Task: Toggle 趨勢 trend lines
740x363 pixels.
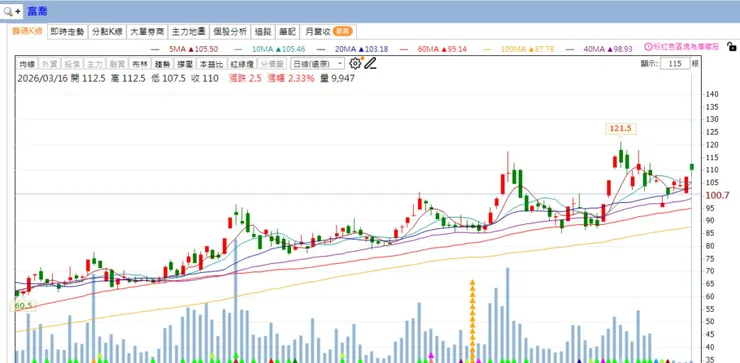Action: (162, 64)
